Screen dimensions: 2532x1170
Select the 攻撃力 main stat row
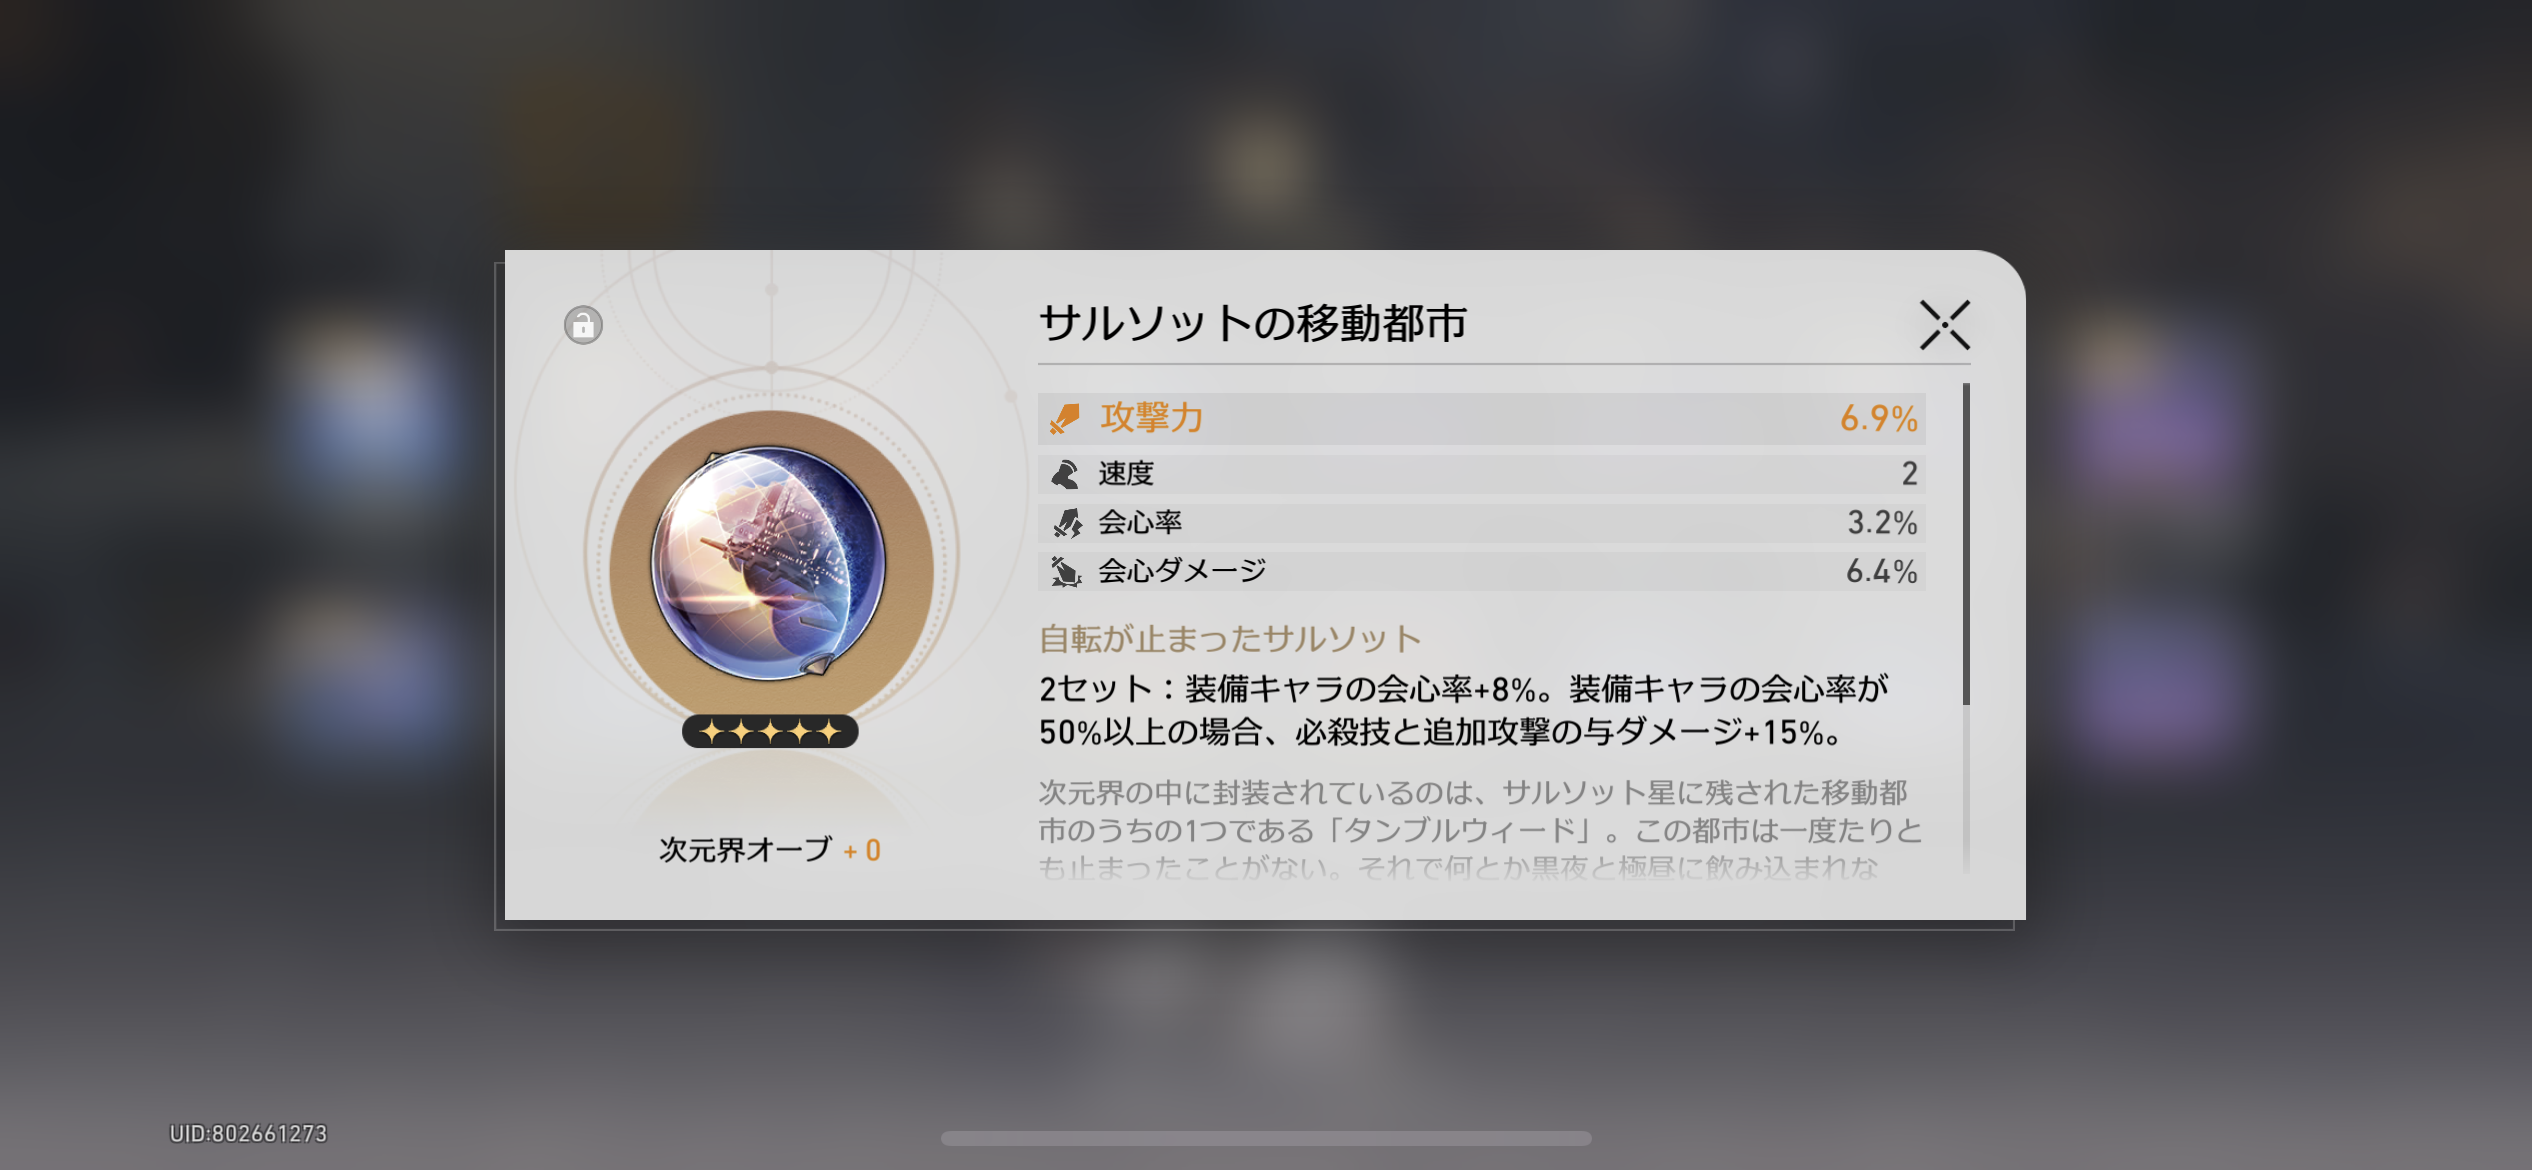click(x=1481, y=418)
